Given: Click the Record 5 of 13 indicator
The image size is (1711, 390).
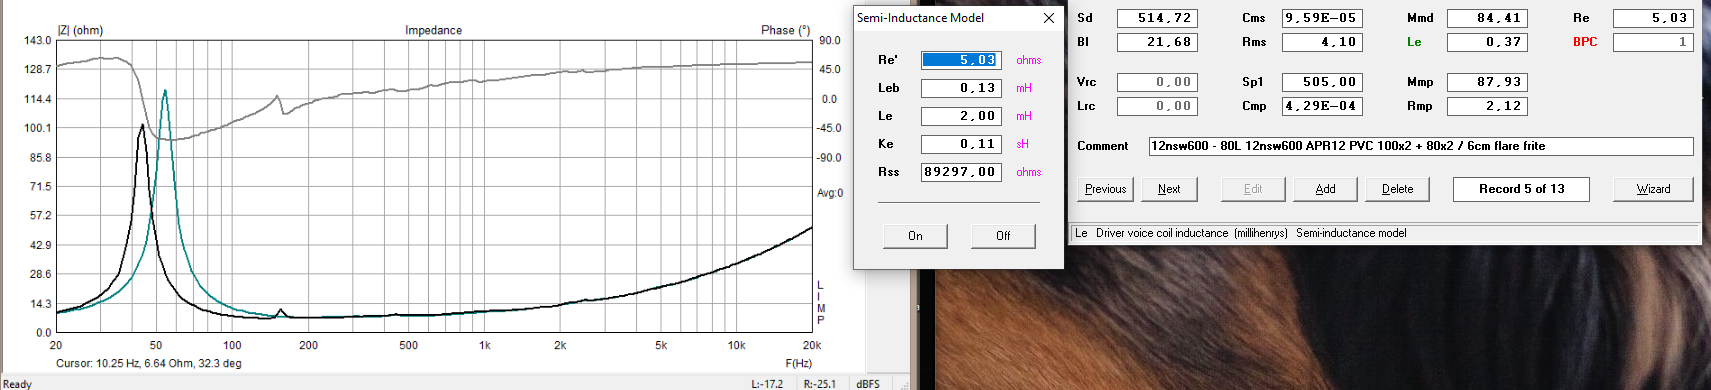Looking at the screenshot, I should coord(1521,189).
